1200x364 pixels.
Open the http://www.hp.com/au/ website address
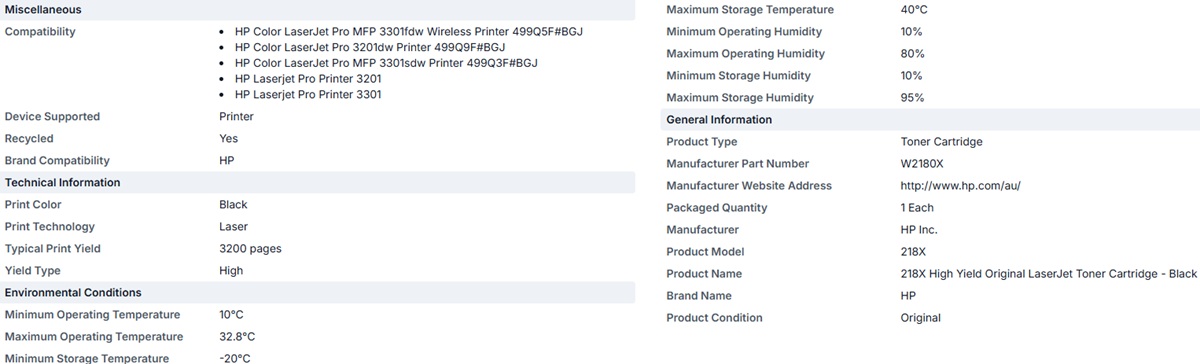(960, 186)
